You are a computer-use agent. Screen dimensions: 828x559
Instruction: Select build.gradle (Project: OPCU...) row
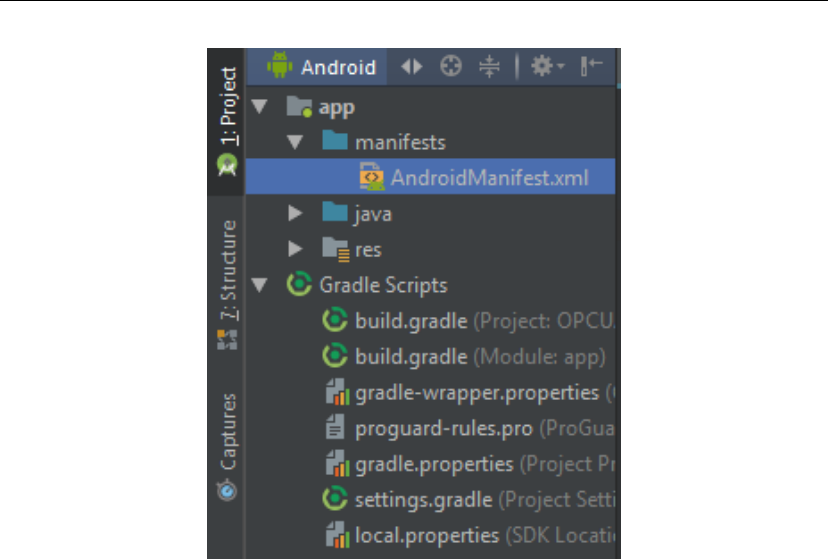tap(430, 320)
